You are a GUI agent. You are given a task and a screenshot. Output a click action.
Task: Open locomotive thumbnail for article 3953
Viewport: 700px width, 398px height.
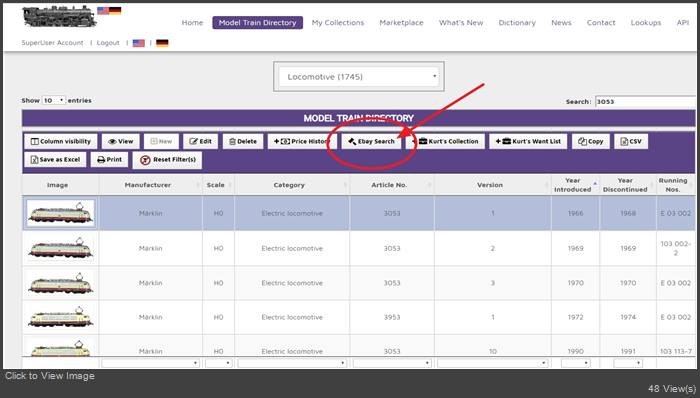[60, 317]
